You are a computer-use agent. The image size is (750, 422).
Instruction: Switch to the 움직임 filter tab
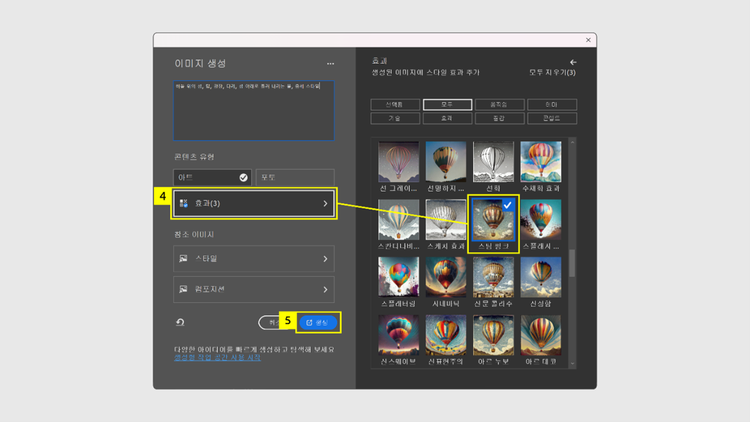499,104
